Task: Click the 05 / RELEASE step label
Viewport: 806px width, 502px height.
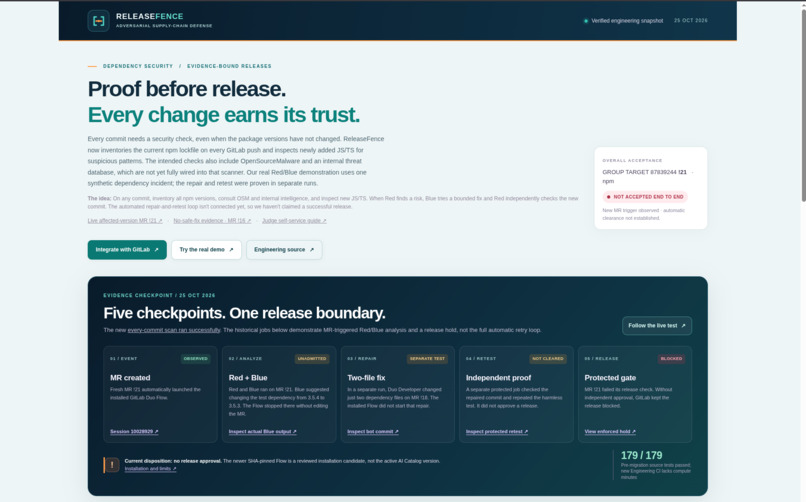Action: 601,359
